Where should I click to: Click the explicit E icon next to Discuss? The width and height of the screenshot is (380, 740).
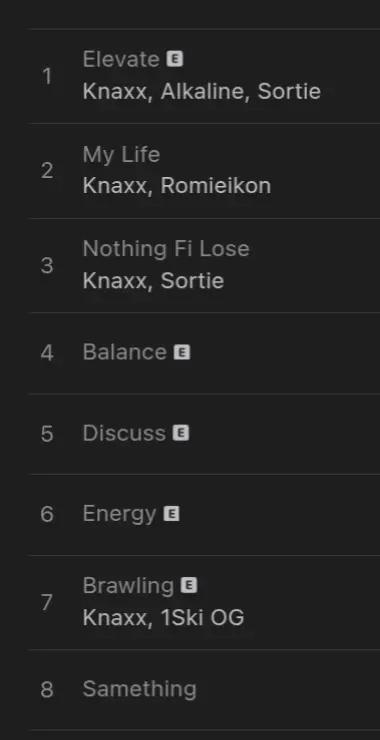(x=181, y=433)
